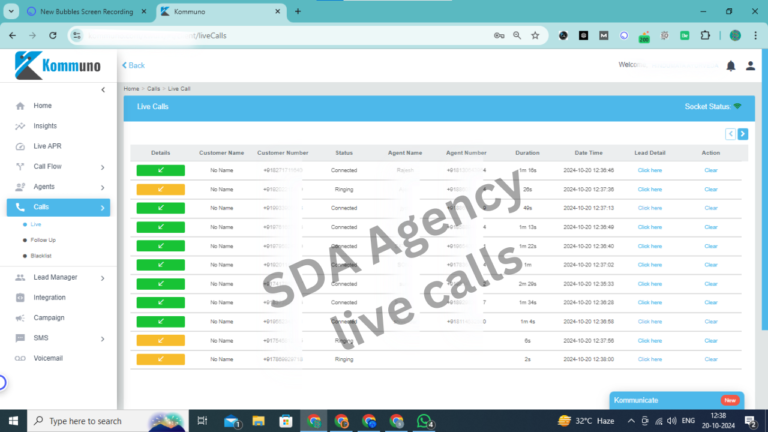Expand the Agents submenu chevron
Viewport: 768px width, 432px height.
(x=102, y=187)
